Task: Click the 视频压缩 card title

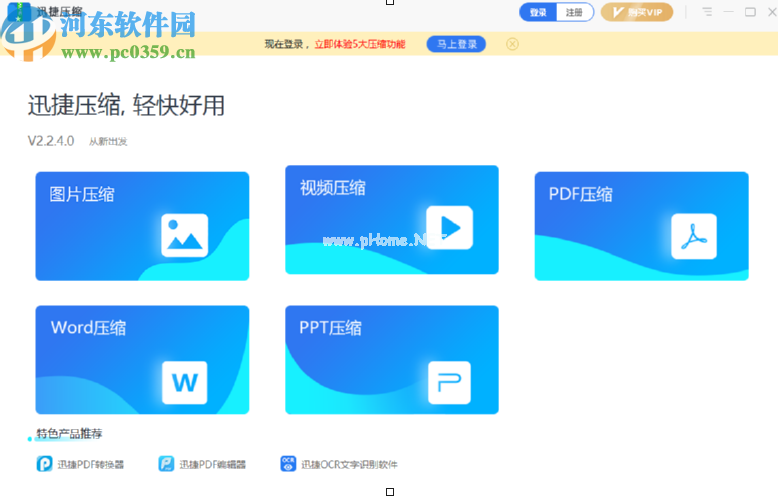Action: click(x=333, y=188)
